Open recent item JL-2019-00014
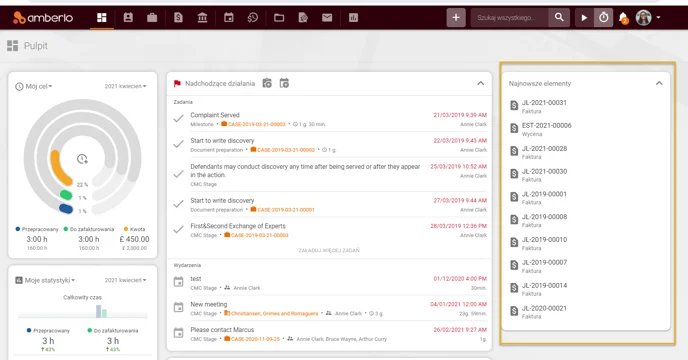Viewport: 688px width, 360px height. tap(544, 285)
